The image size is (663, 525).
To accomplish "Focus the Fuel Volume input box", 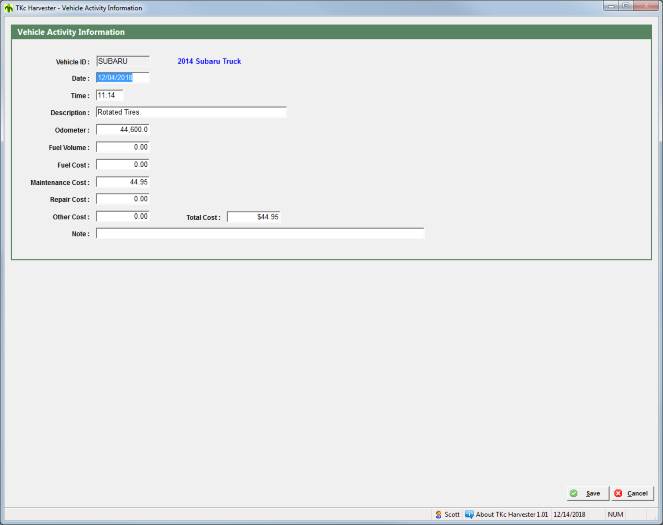I will pos(122,147).
